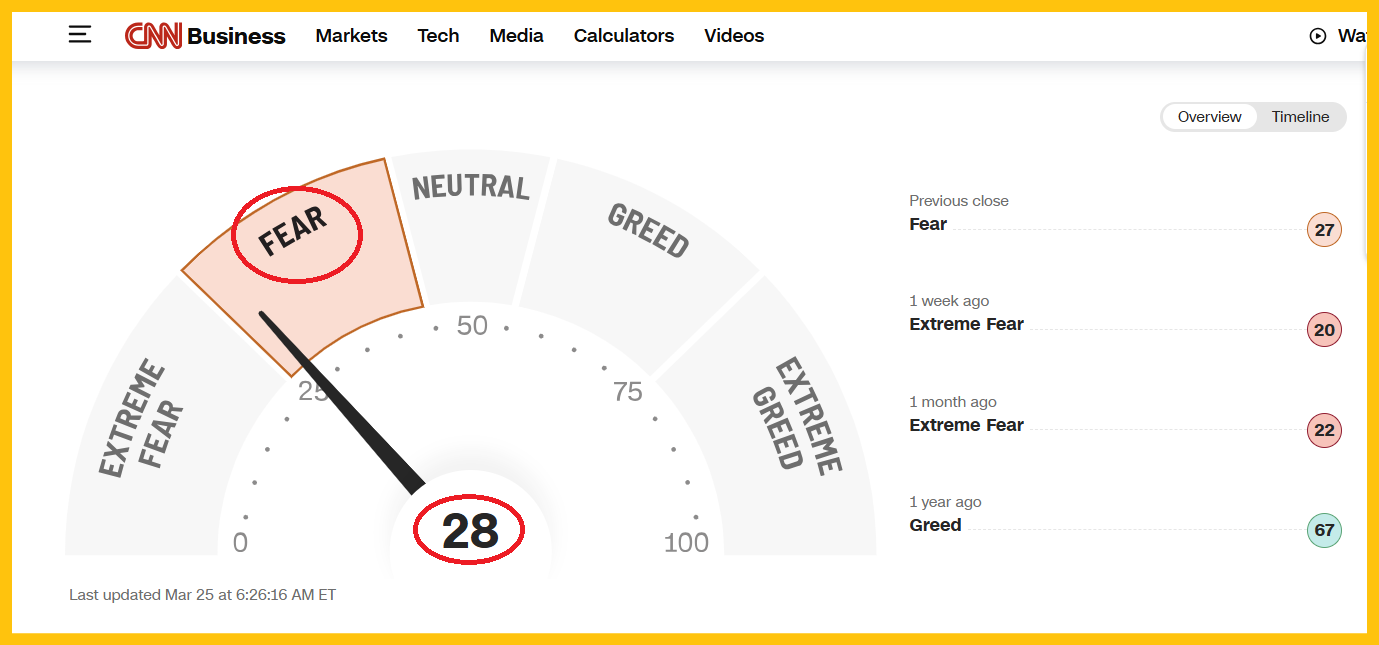Click the gauge needle pointer

tap(340, 402)
